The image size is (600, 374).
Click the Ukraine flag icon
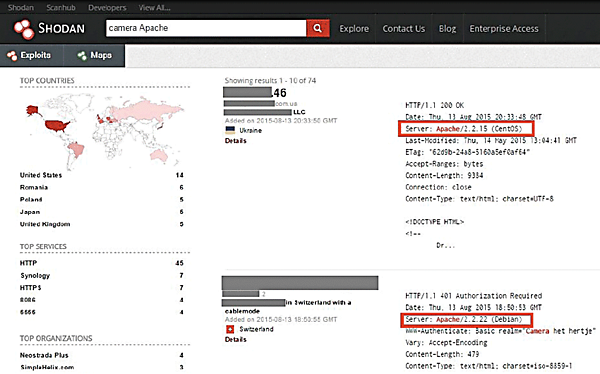(230, 130)
